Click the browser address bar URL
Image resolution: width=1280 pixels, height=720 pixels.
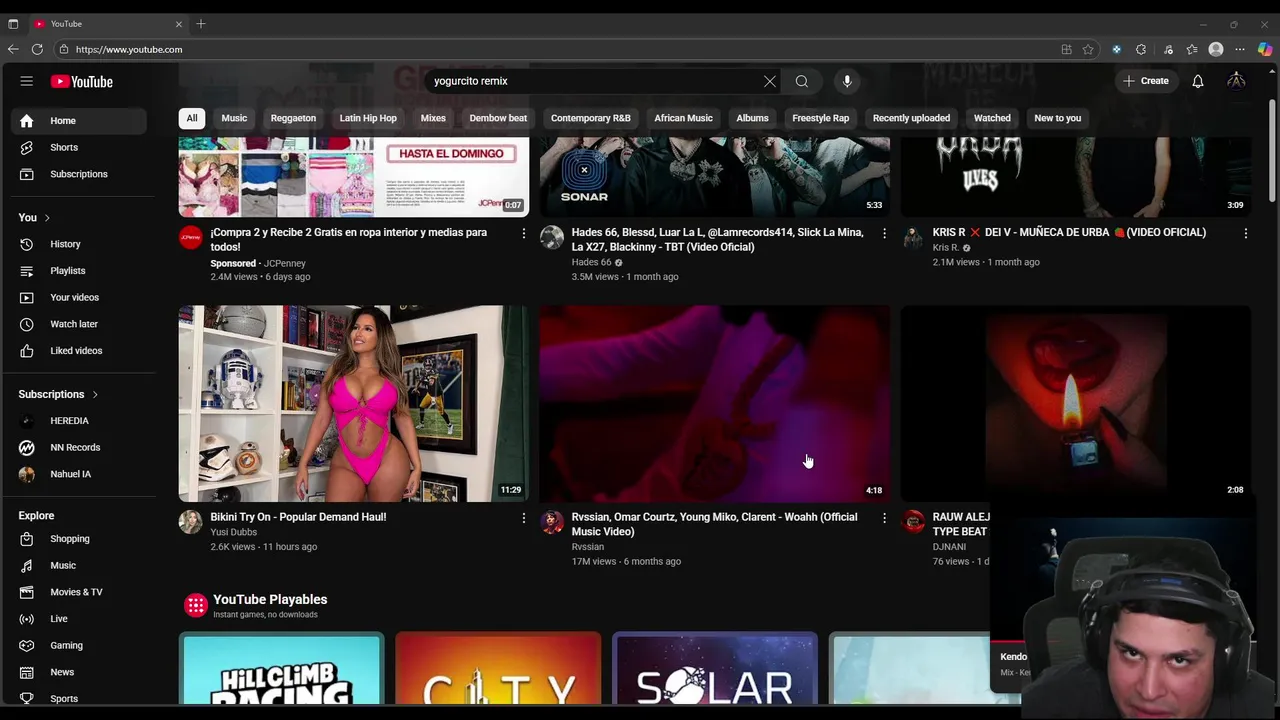[x=129, y=49]
